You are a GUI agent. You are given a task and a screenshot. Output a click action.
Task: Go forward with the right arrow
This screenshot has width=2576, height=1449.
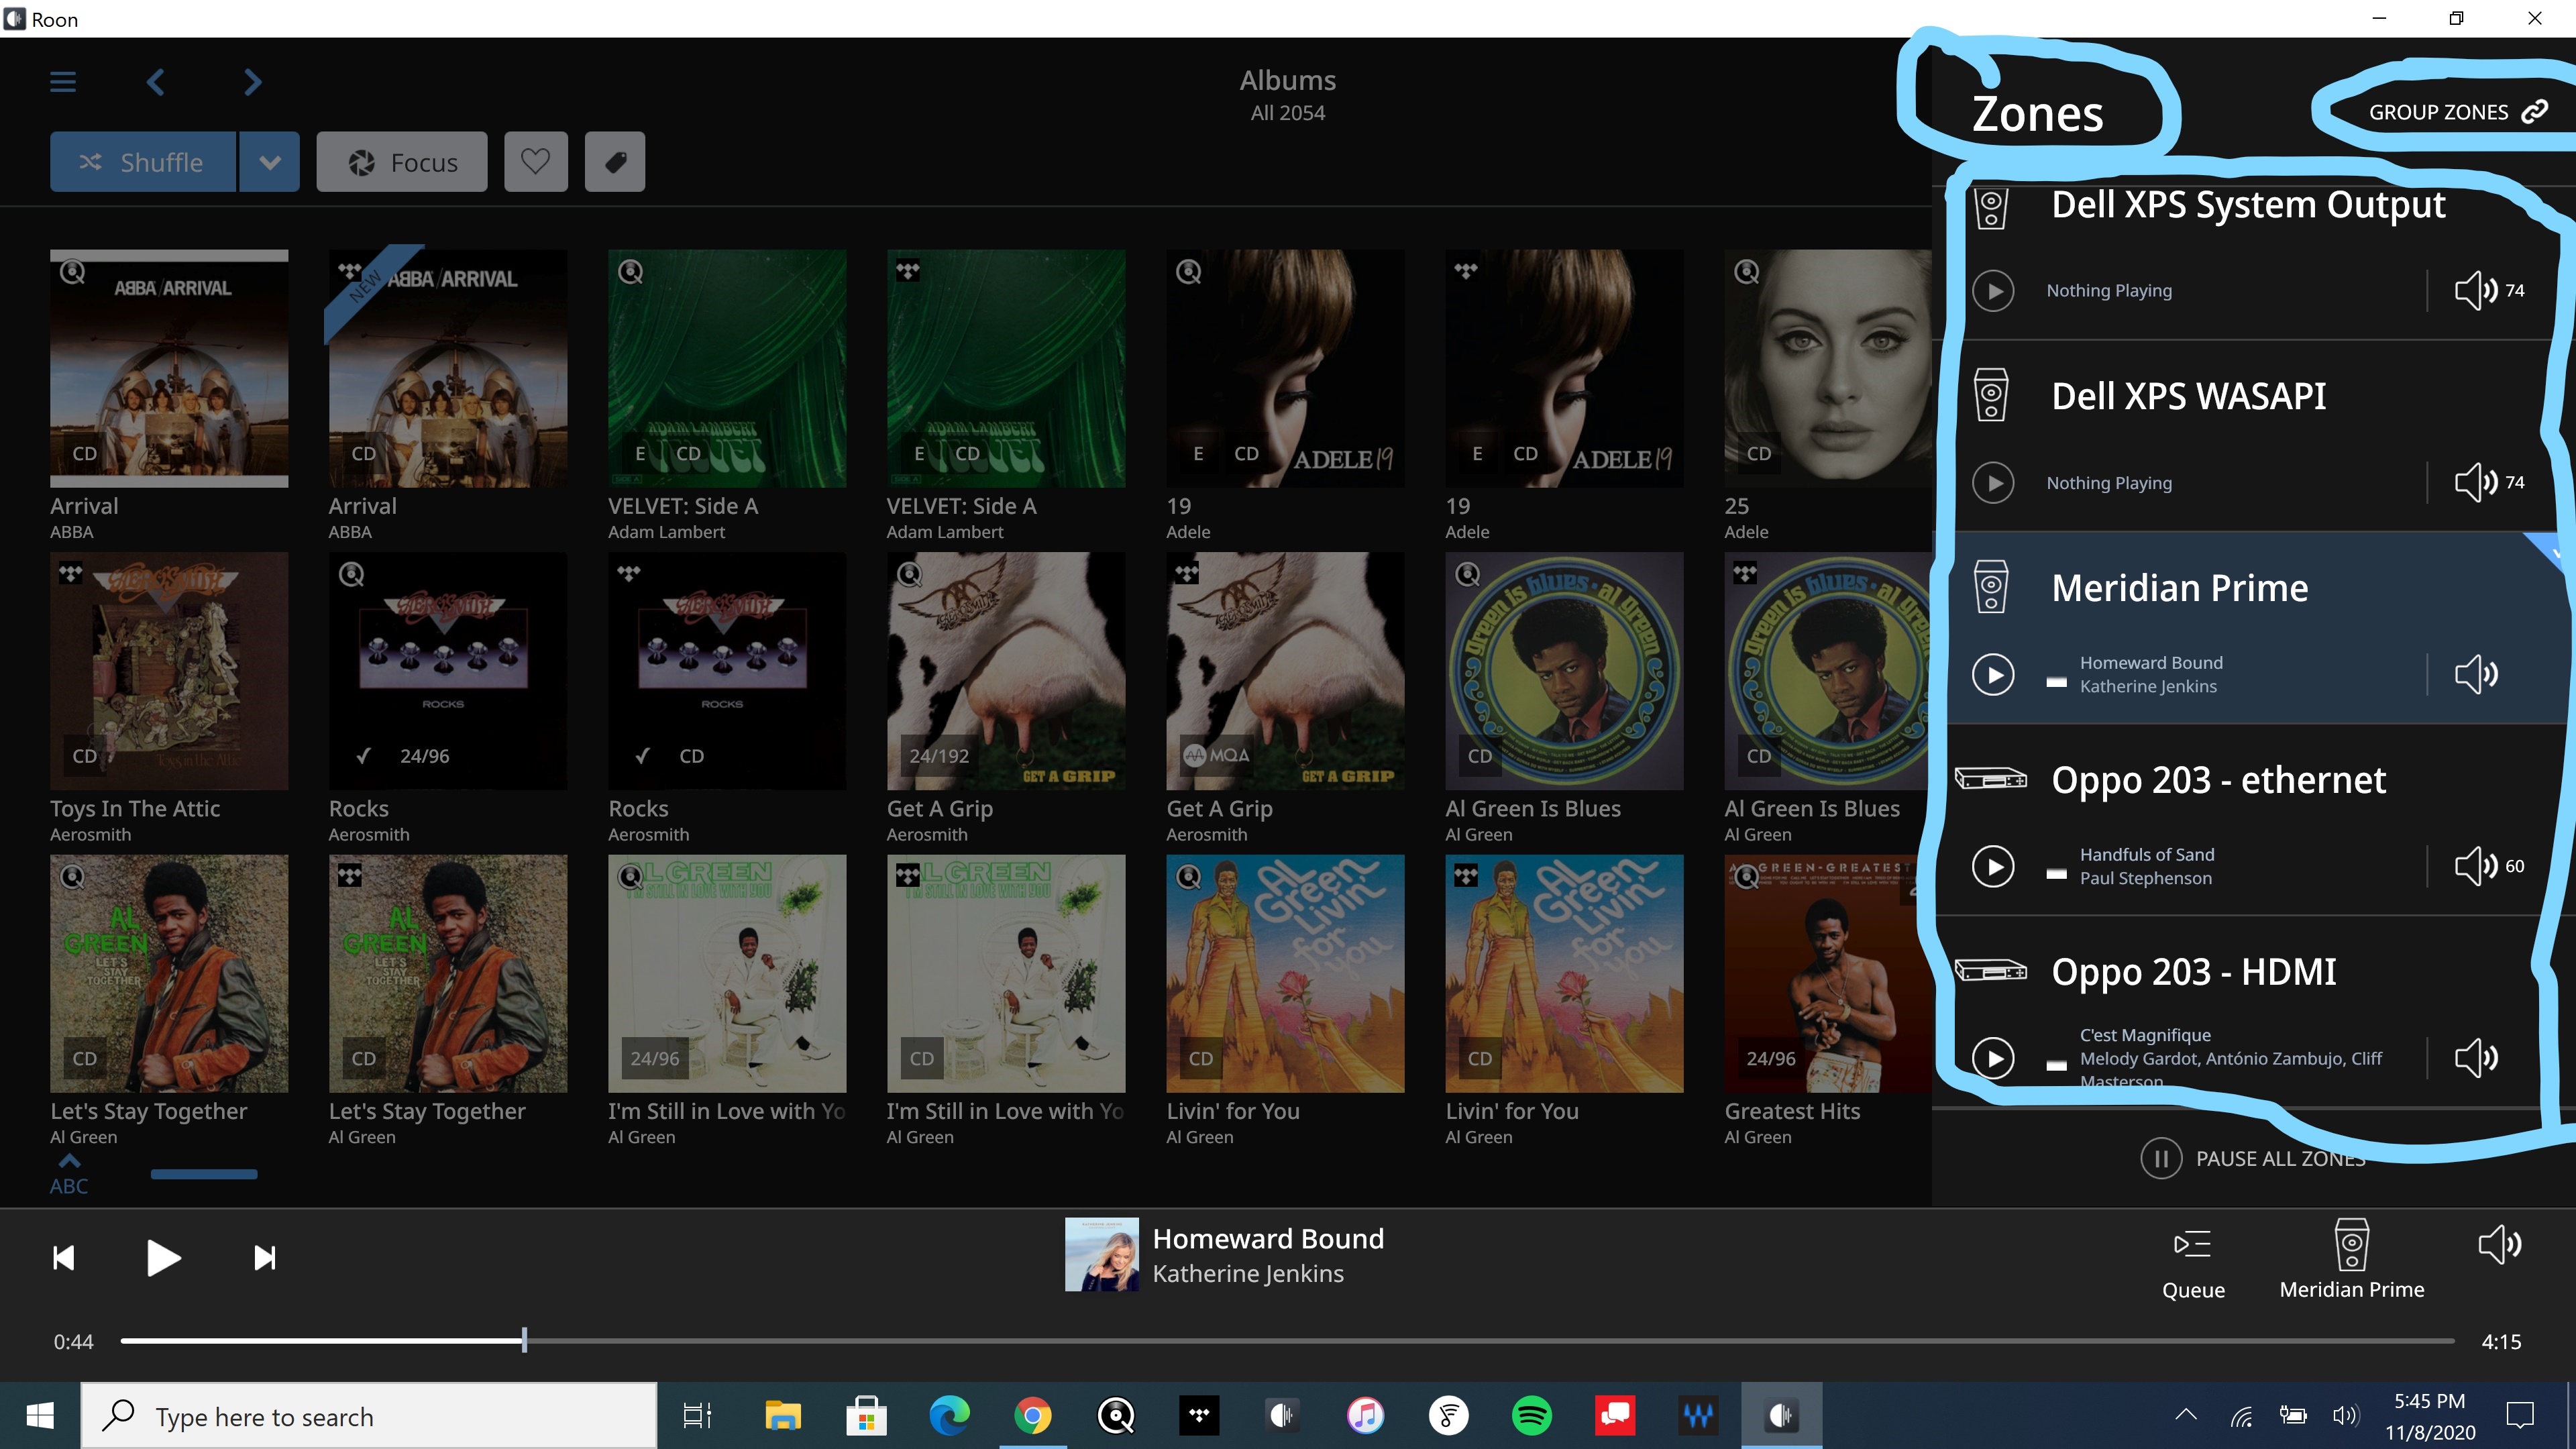point(252,82)
